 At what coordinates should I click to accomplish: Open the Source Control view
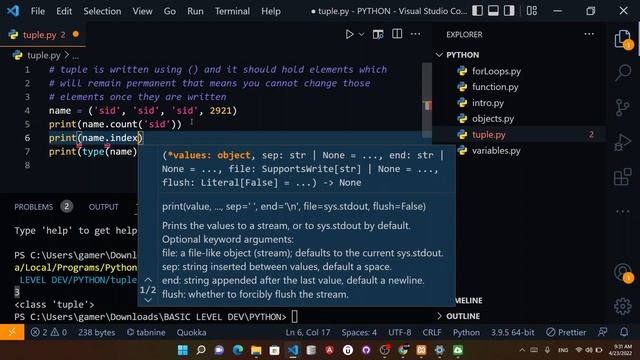pyautogui.click(x=622, y=108)
